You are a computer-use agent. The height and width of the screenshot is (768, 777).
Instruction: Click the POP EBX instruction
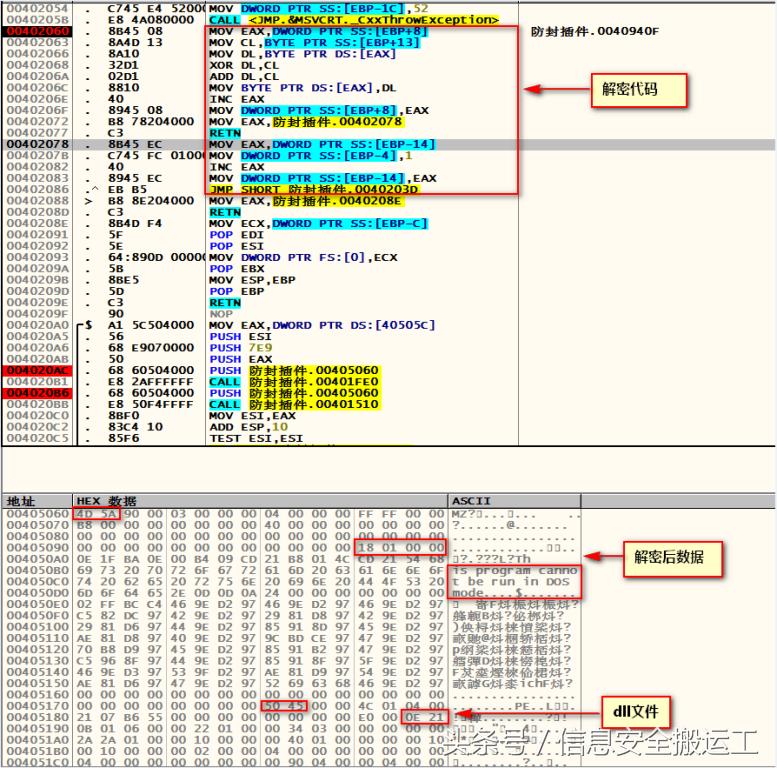(x=236, y=269)
